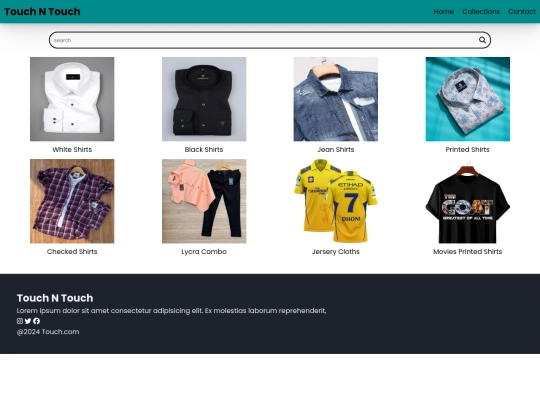Open the Collections menu item
This screenshot has width=540, height=405.
point(481,12)
